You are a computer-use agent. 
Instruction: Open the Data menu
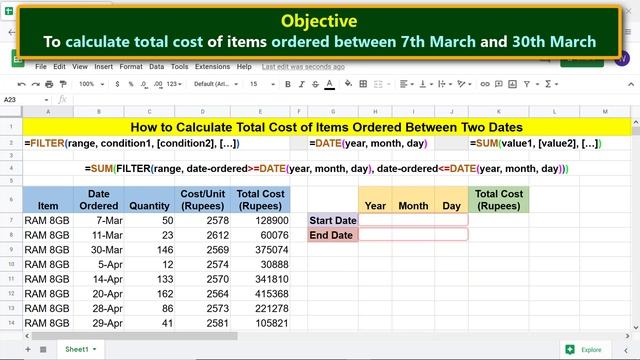[156, 67]
